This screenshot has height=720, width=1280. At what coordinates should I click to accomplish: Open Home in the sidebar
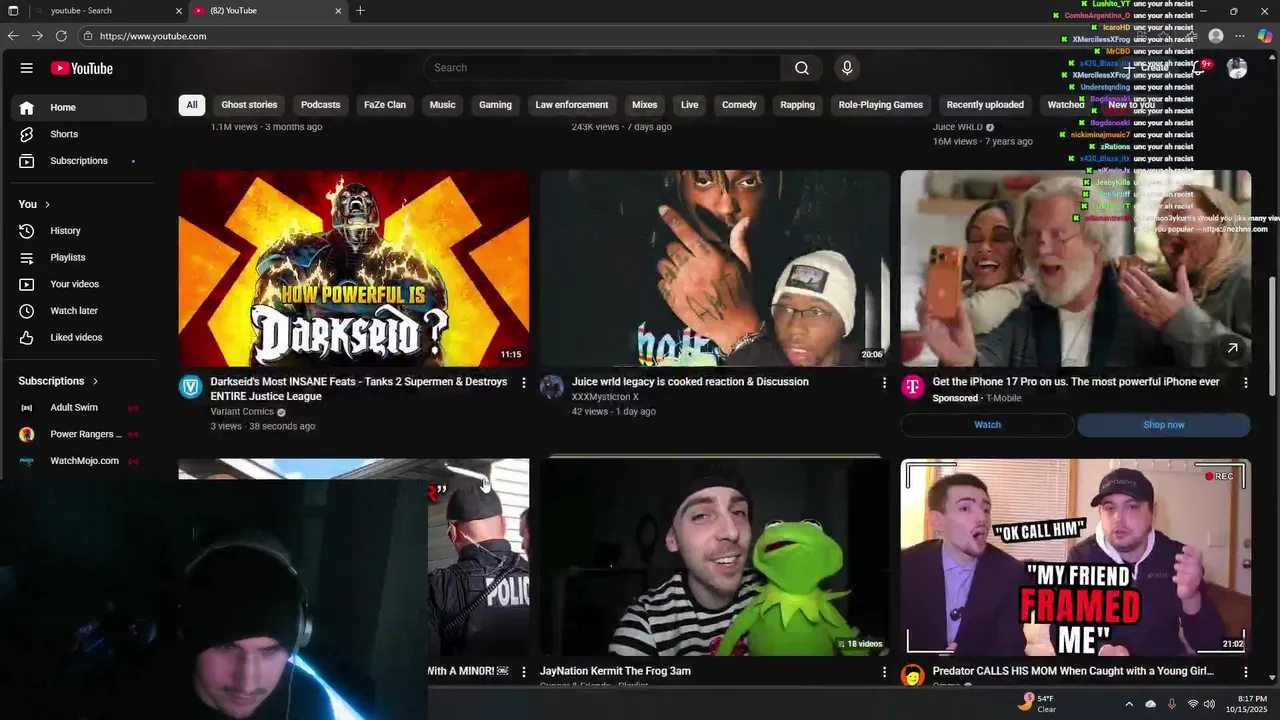pyautogui.click(x=79, y=107)
